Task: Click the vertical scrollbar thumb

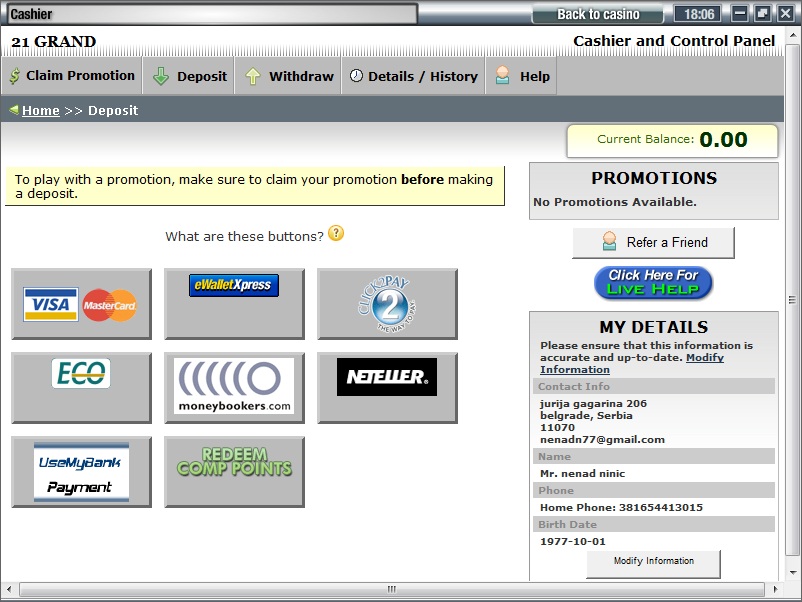Action: coord(792,300)
